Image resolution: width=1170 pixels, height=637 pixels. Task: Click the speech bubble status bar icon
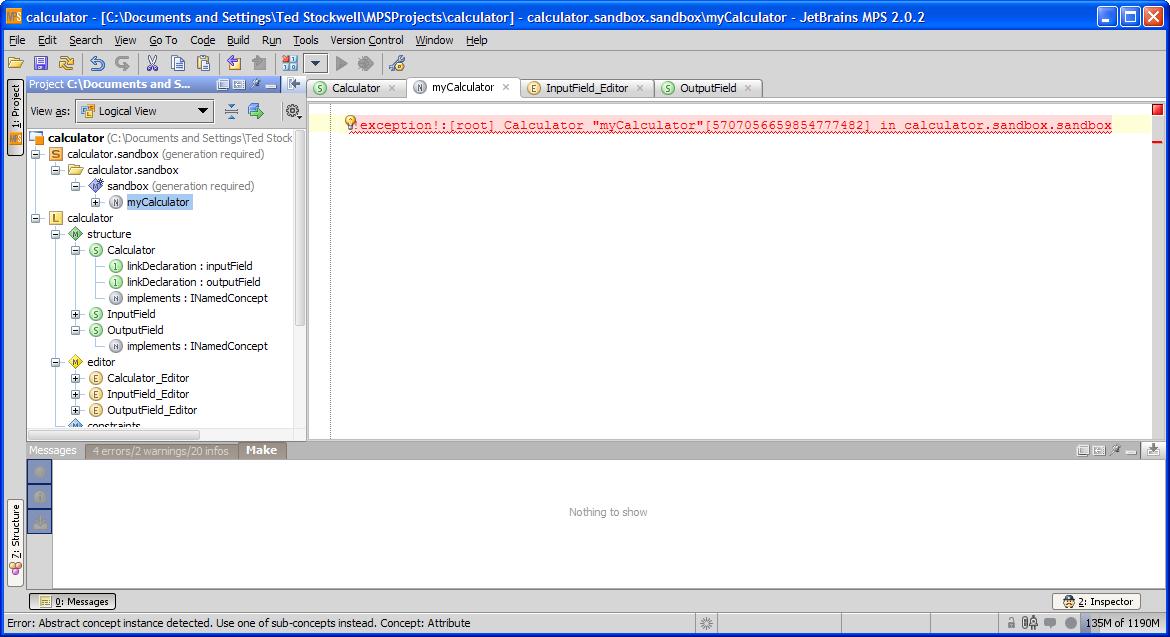coord(1050,623)
